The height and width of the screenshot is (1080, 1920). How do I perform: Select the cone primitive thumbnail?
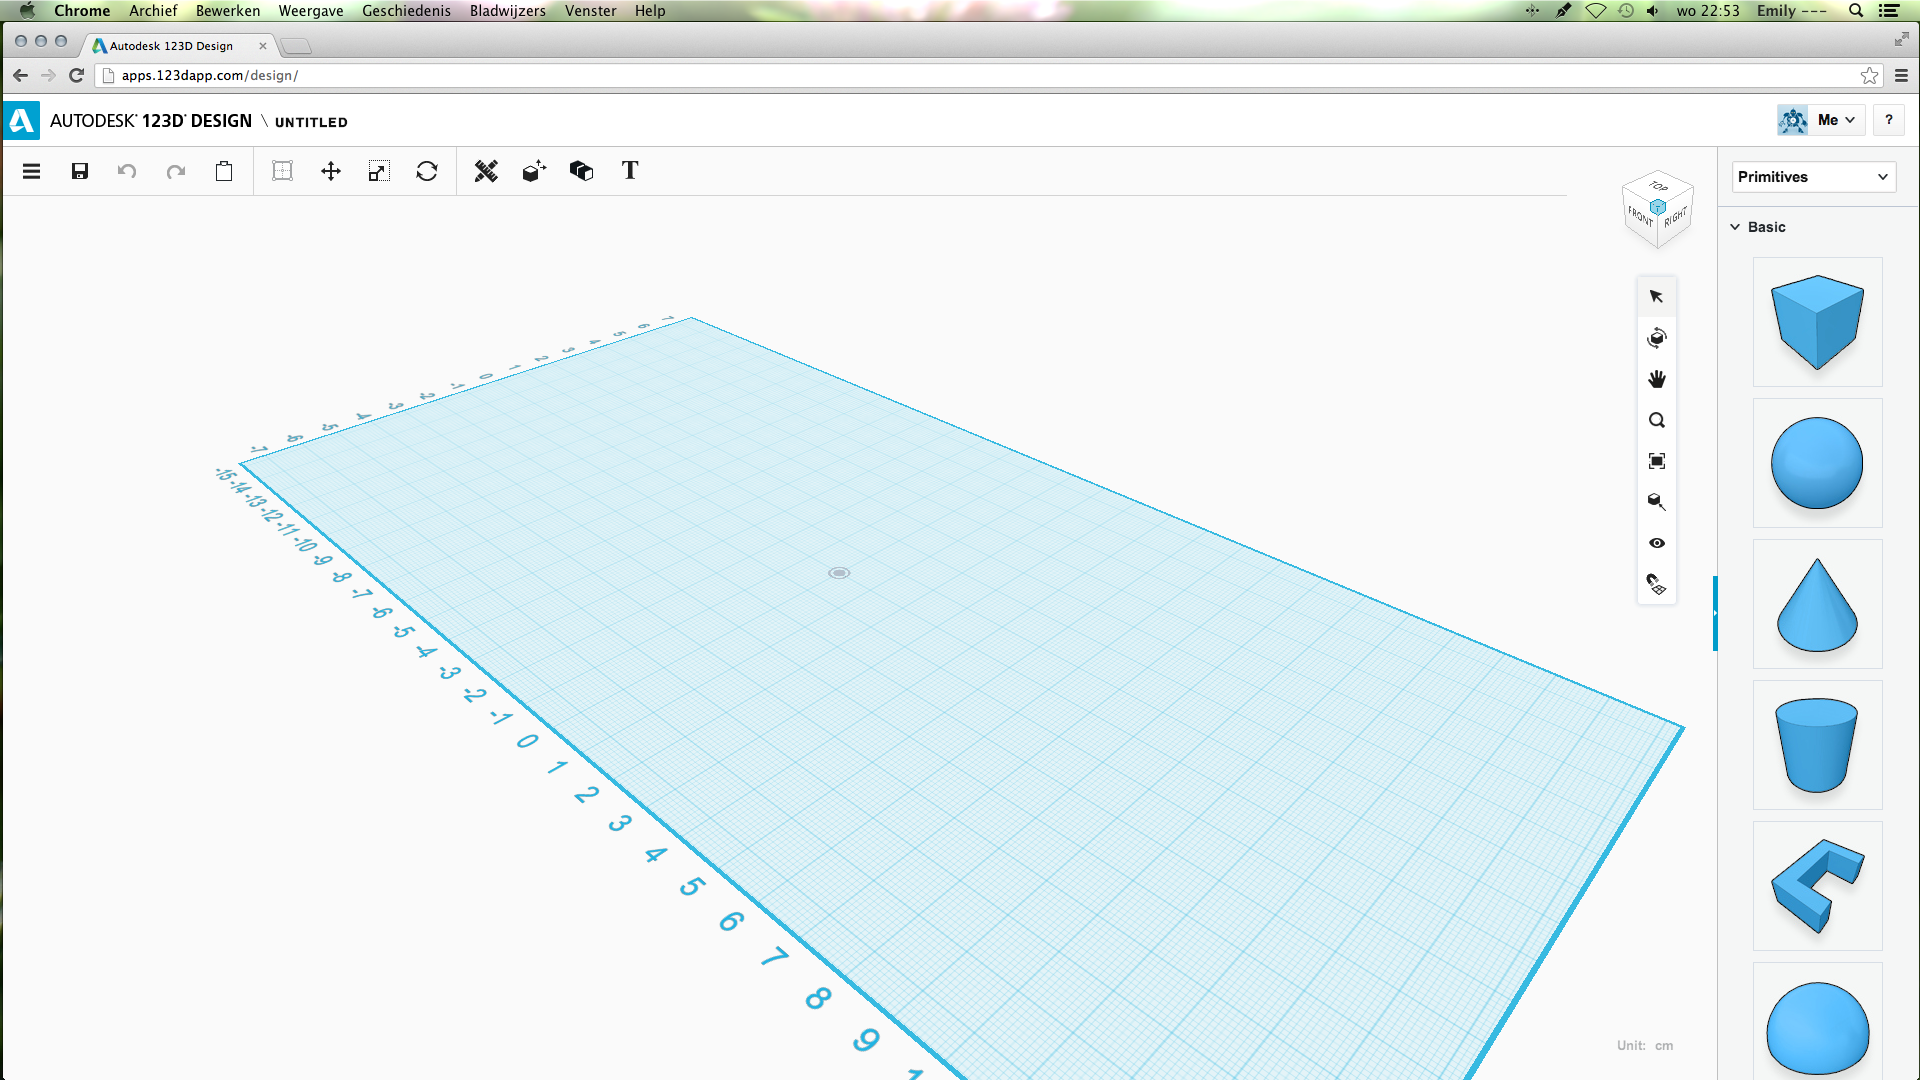1817,604
